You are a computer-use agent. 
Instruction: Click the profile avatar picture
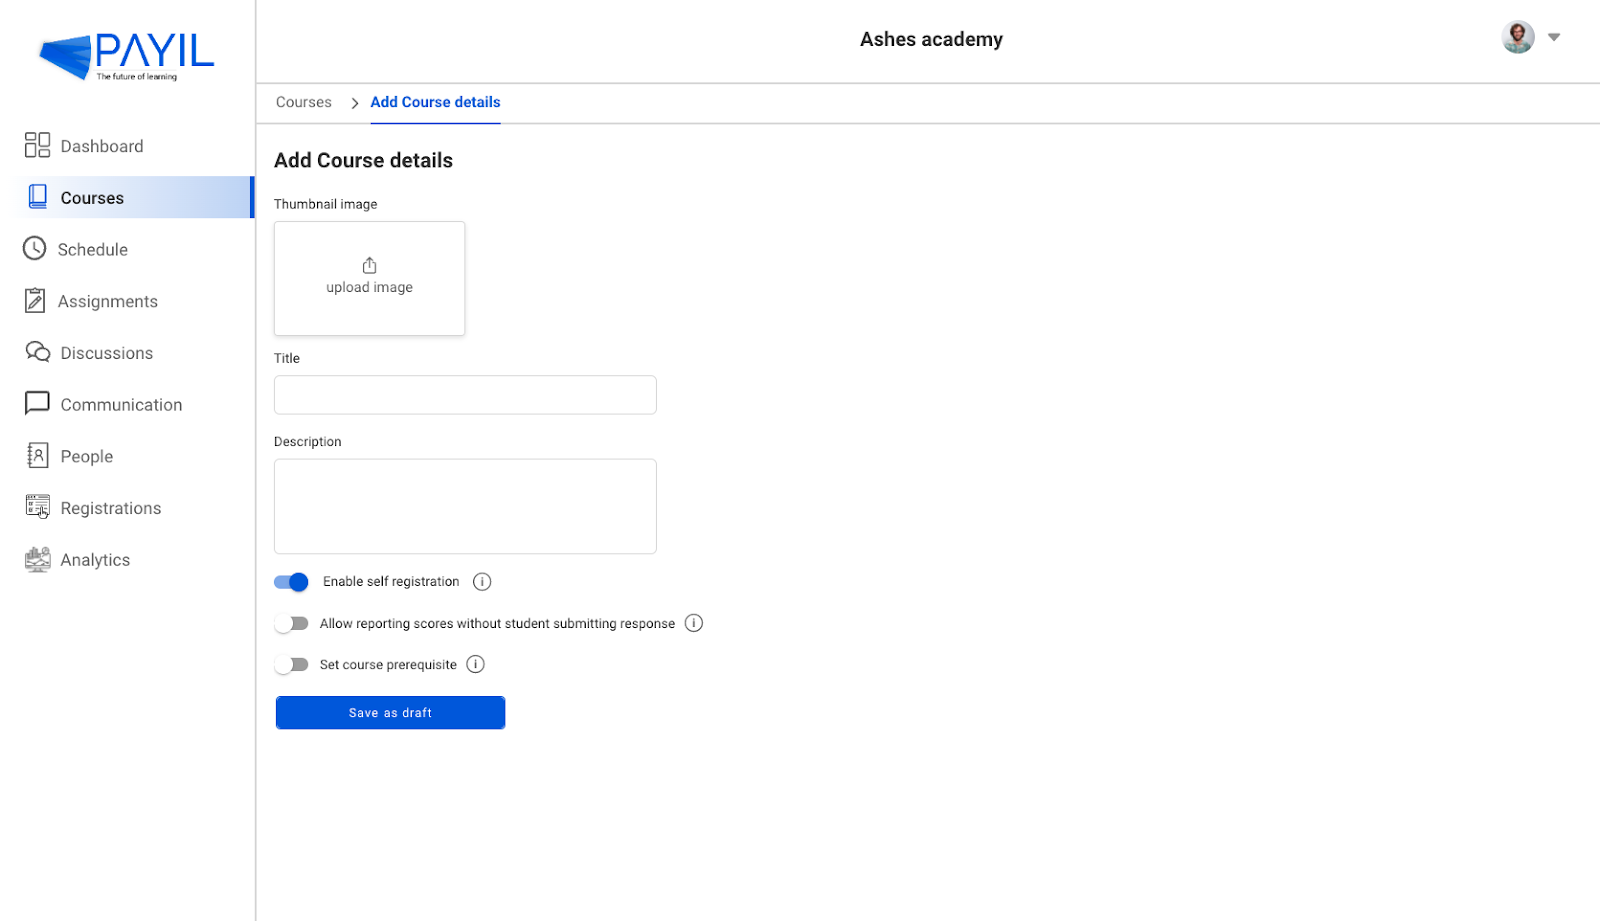point(1518,37)
